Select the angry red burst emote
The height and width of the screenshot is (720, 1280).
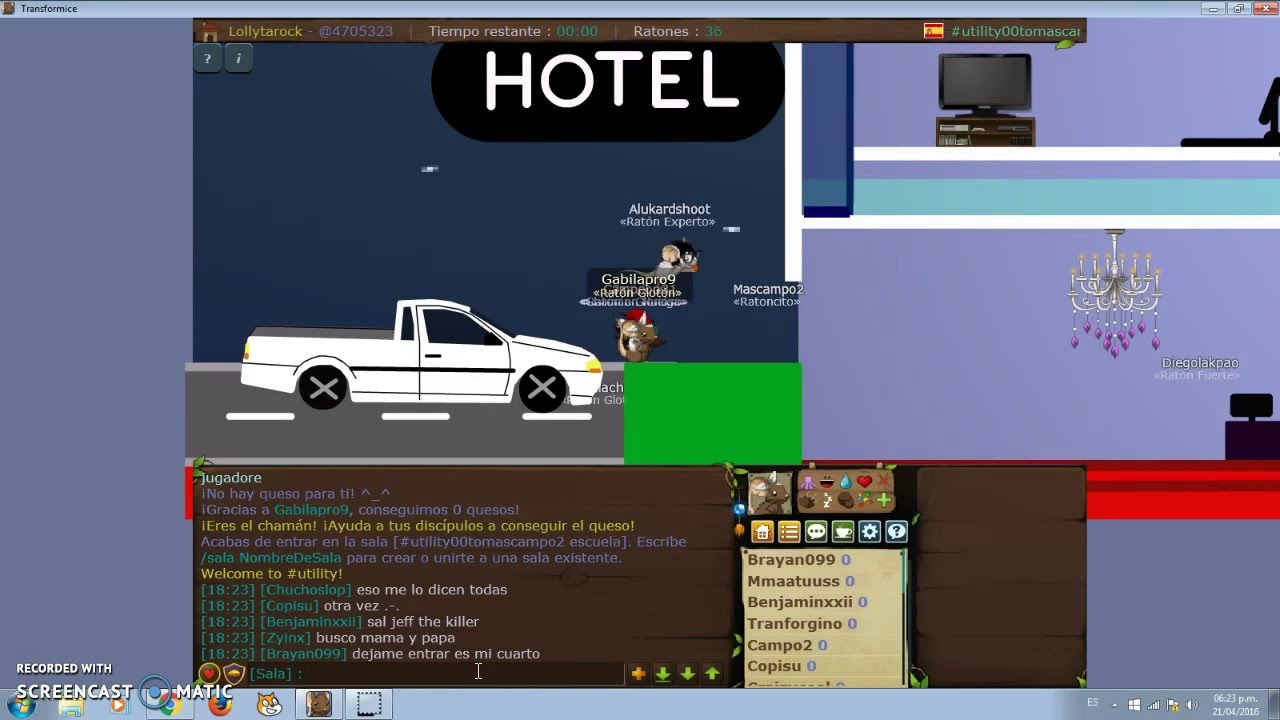coord(884,482)
